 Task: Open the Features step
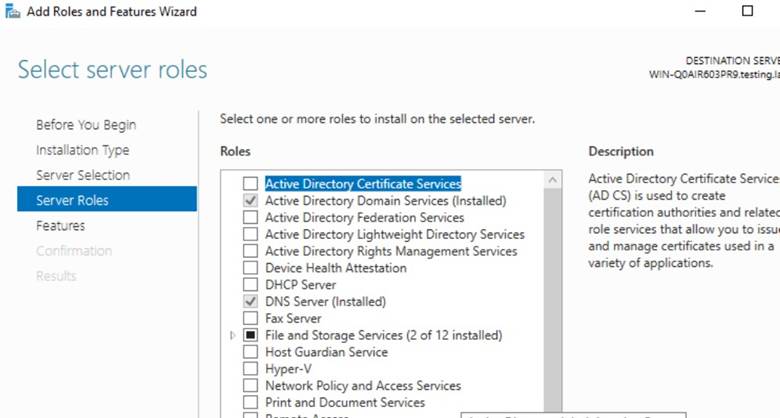60,226
